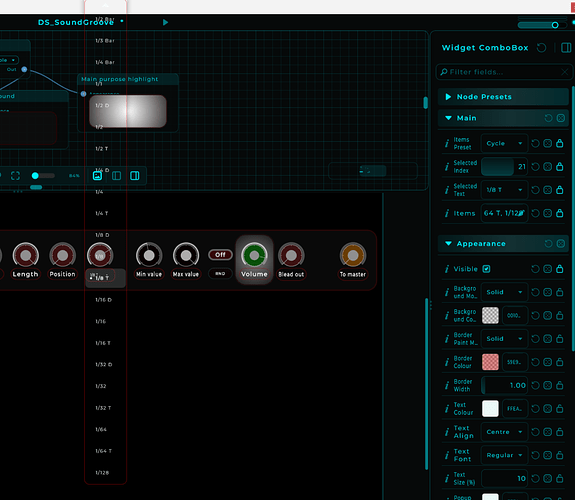Select the image preview view icon
This screenshot has height=500, width=575.
[98, 176]
